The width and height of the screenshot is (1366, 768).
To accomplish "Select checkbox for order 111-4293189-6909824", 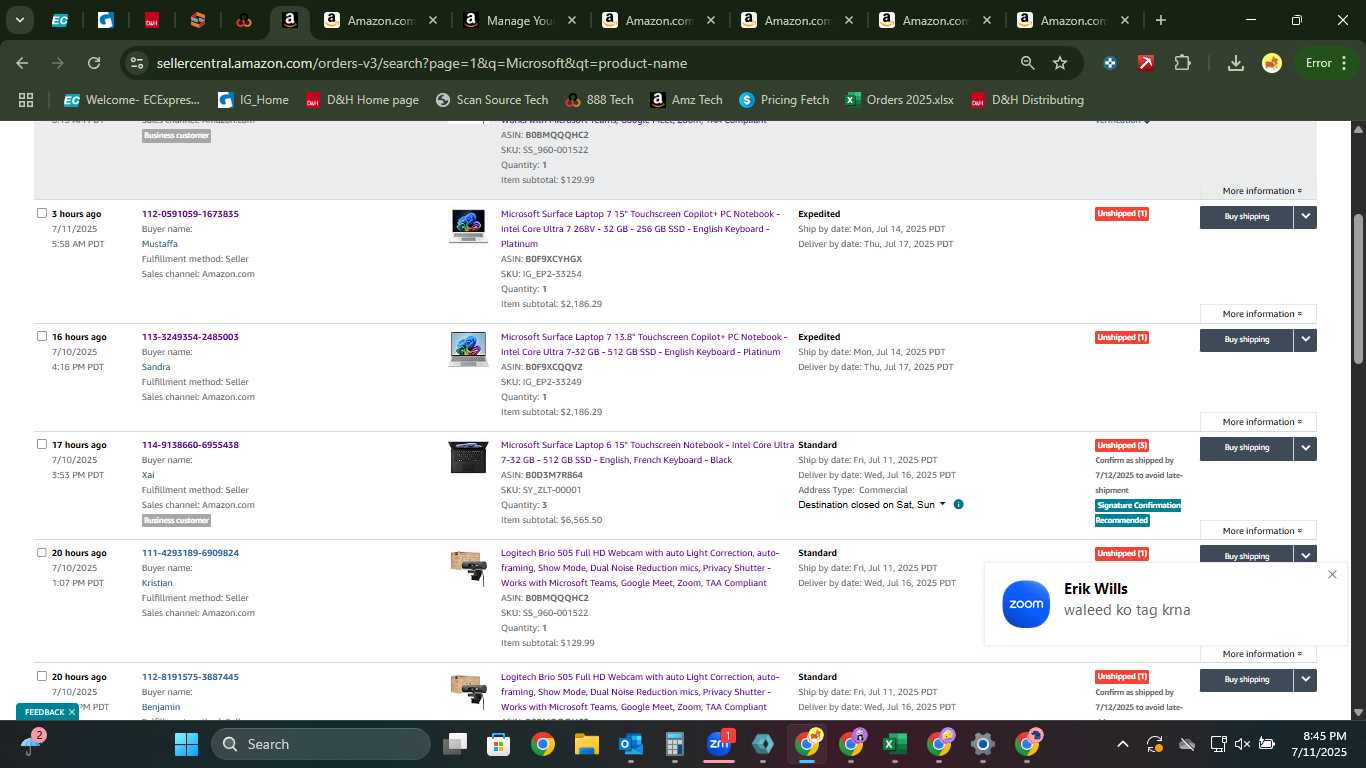I will [42, 552].
